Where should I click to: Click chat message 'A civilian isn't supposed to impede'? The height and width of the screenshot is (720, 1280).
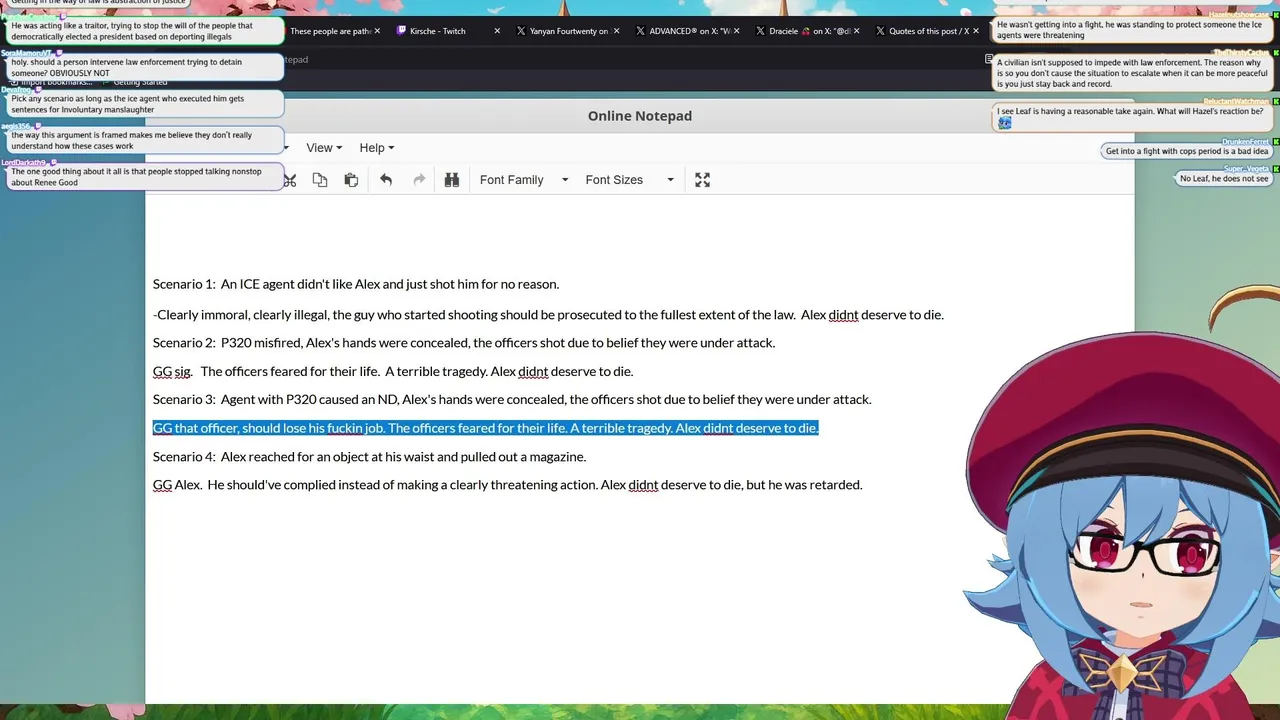1133,74
